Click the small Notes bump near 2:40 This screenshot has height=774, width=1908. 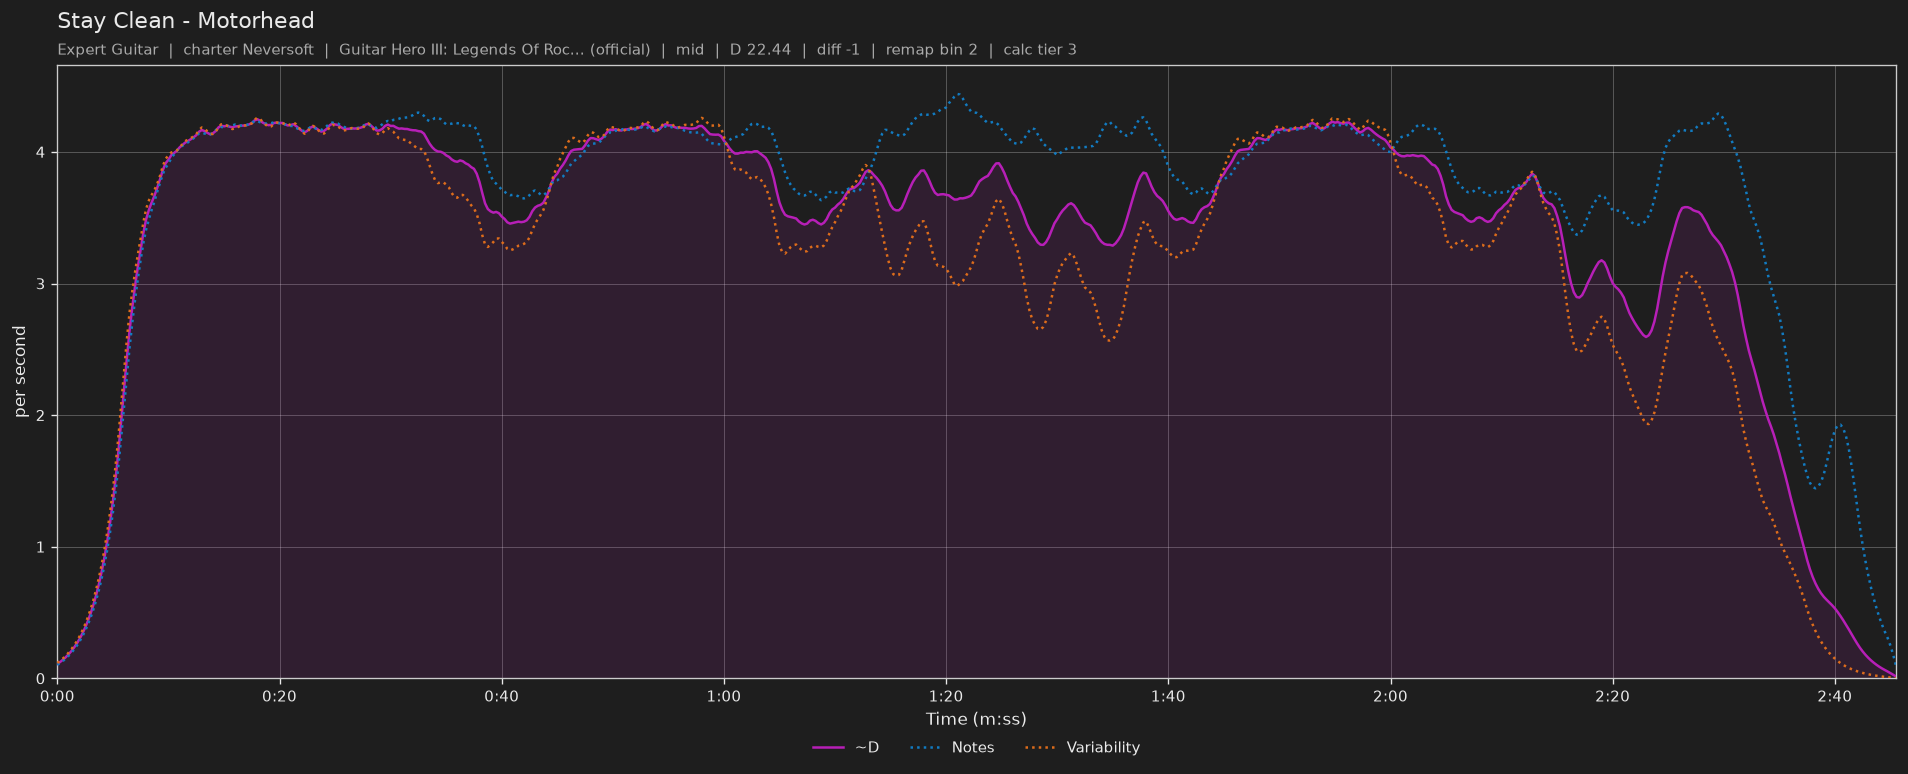pos(1840,425)
